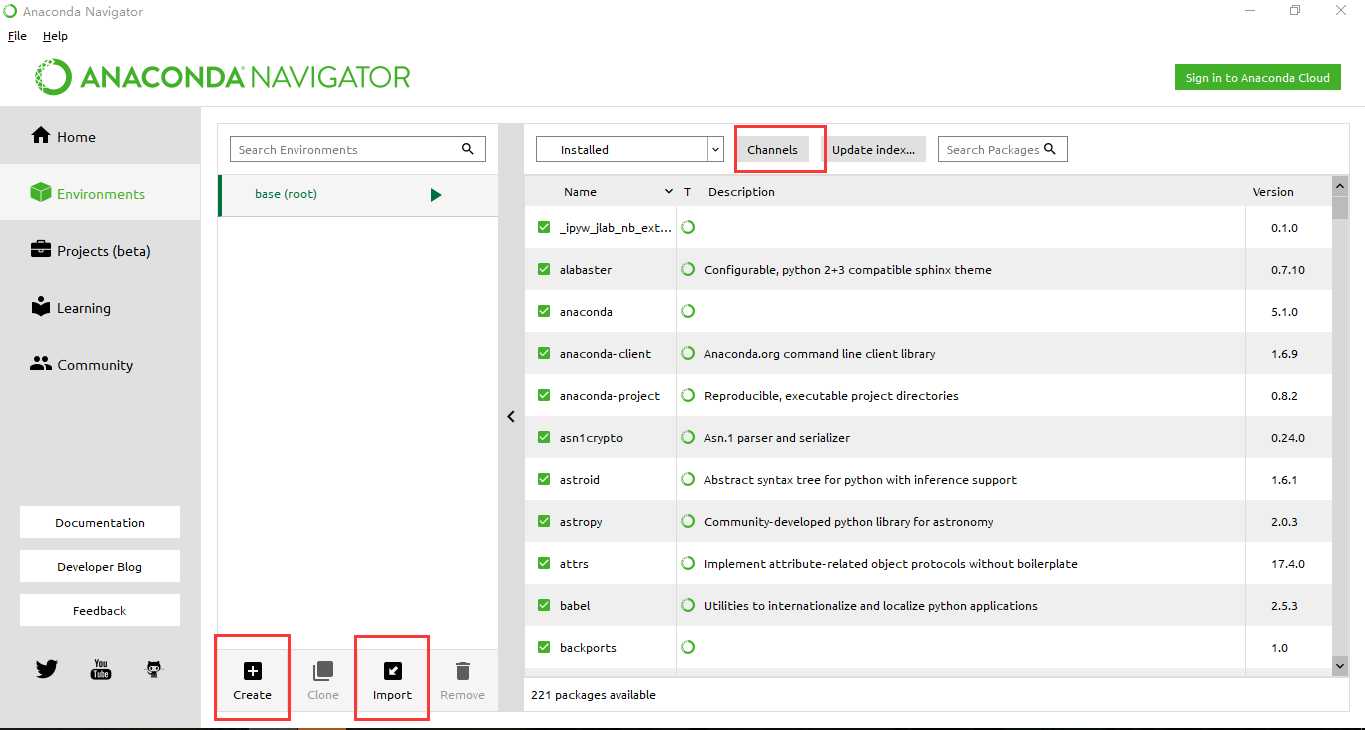Open the Home section
This screenshot has width=1365, height=730.
point(100,136)
